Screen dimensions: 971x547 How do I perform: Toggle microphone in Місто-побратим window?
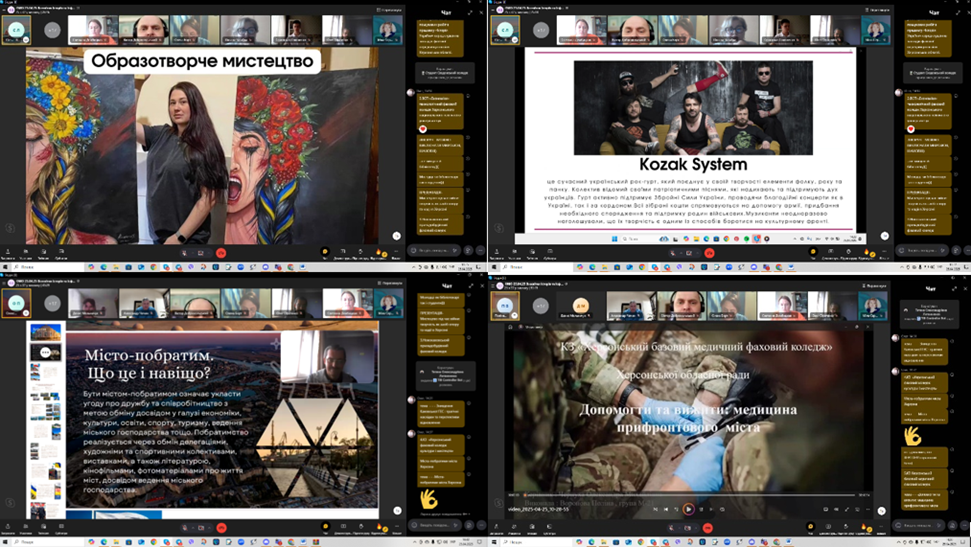point(185,527)
